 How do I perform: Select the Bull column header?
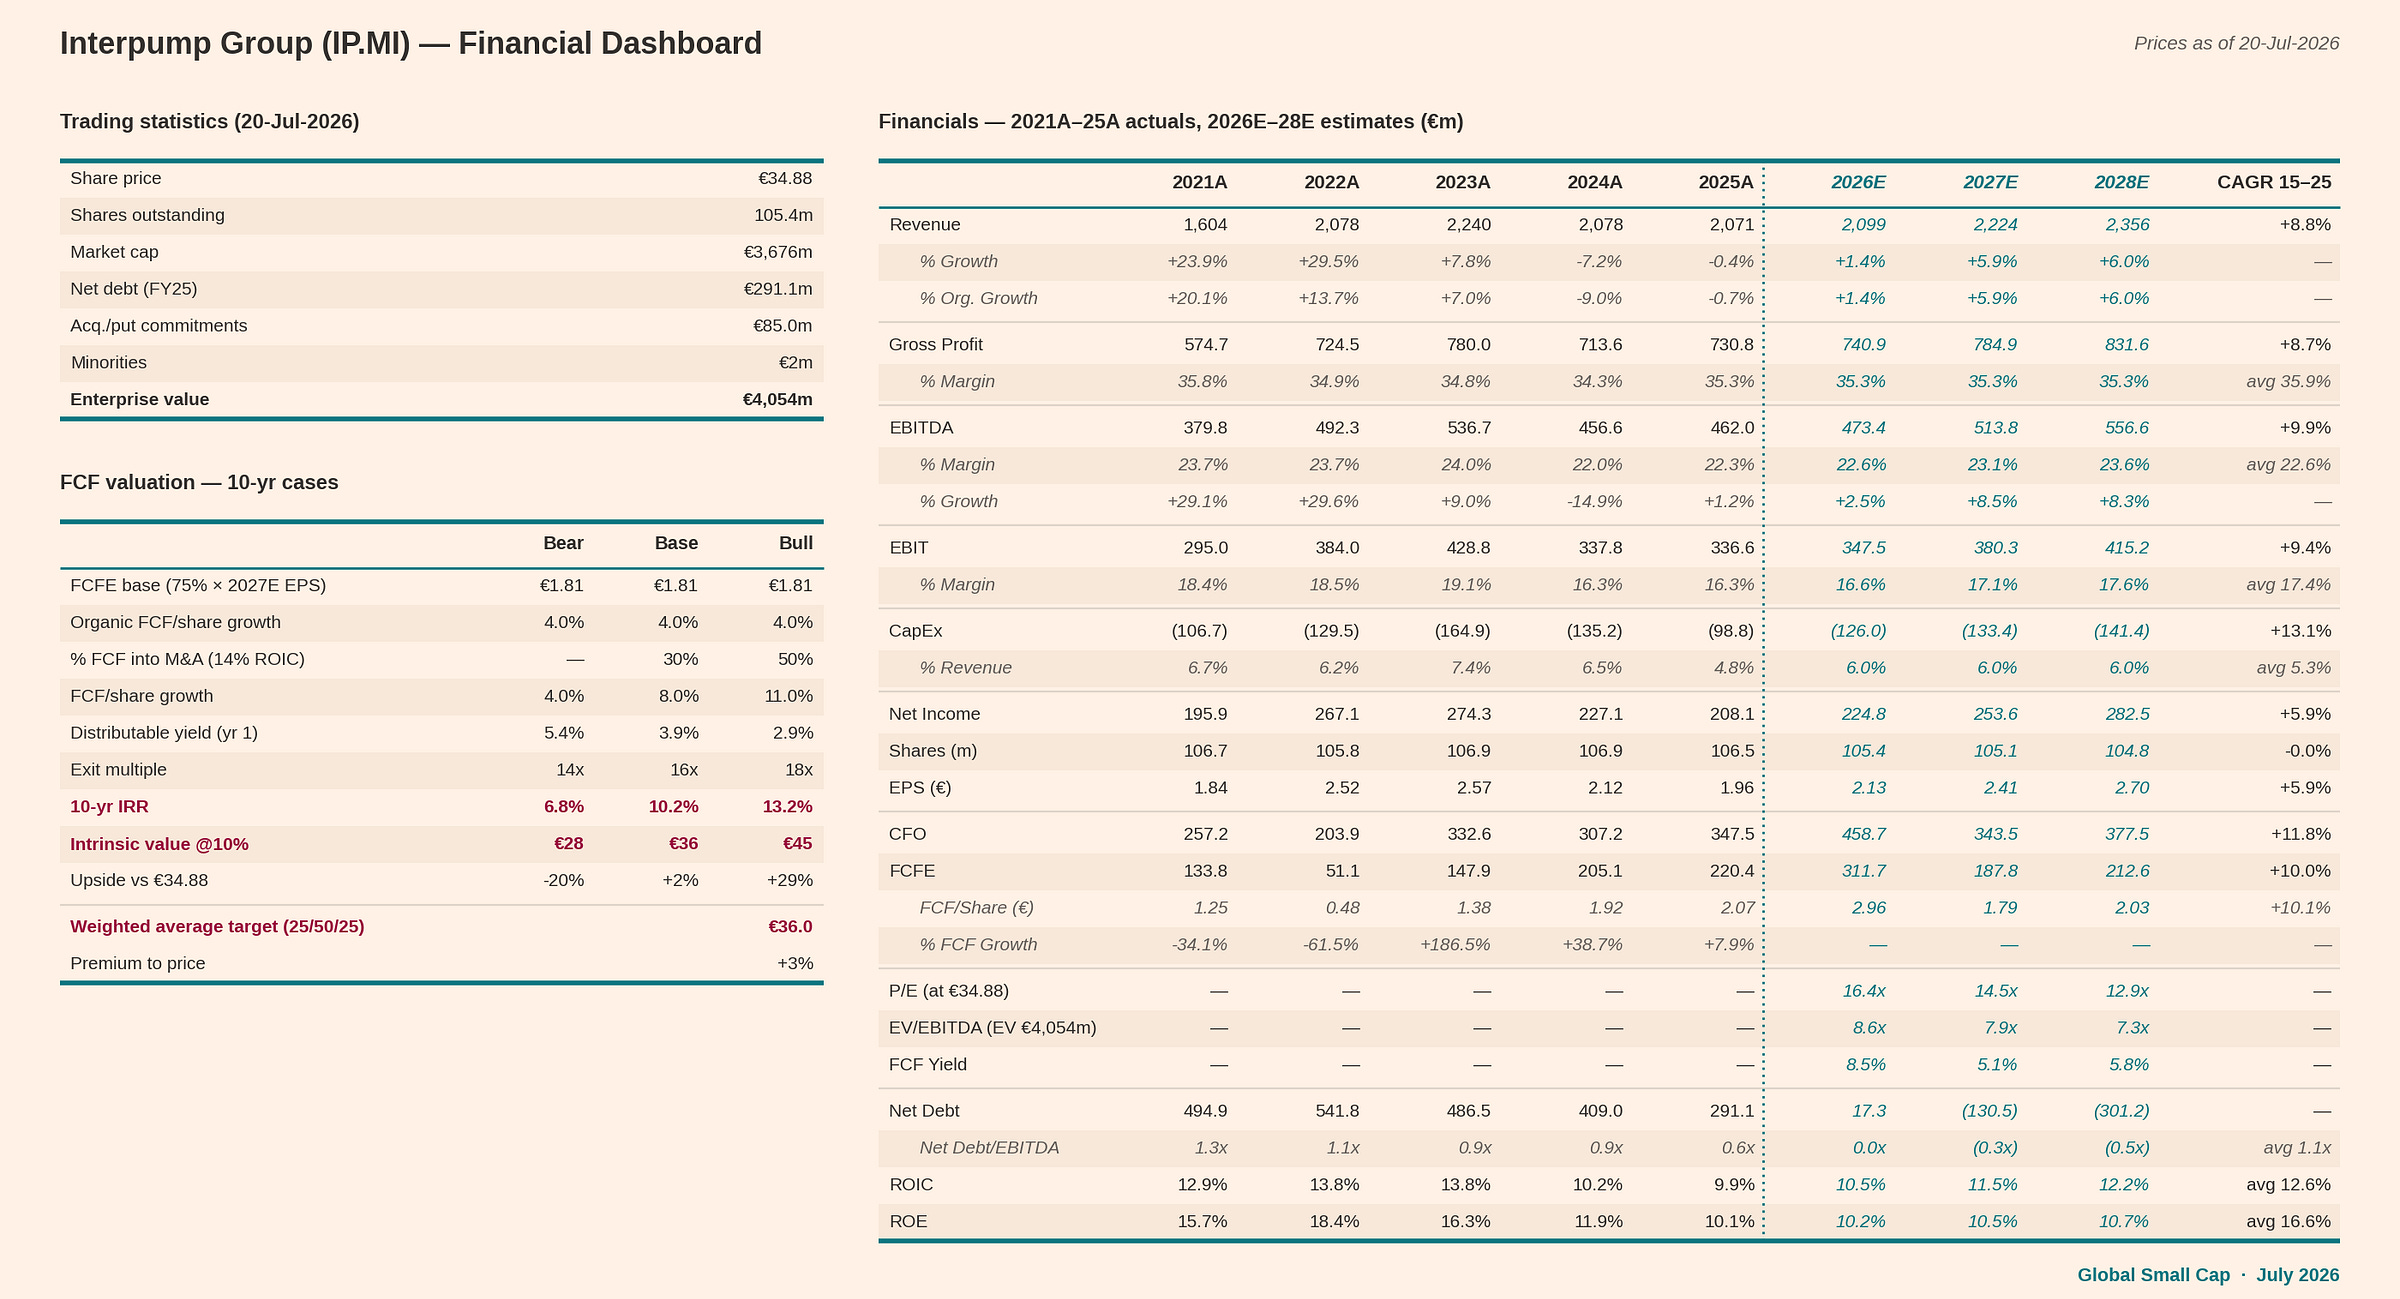tap(796, 544)
